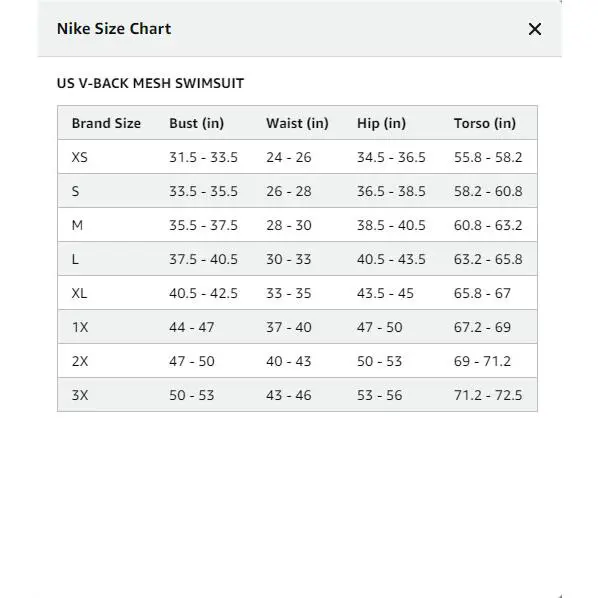
Task: Click the XL hip value 43.5 - 45
Action: click(x=385, y=293)
